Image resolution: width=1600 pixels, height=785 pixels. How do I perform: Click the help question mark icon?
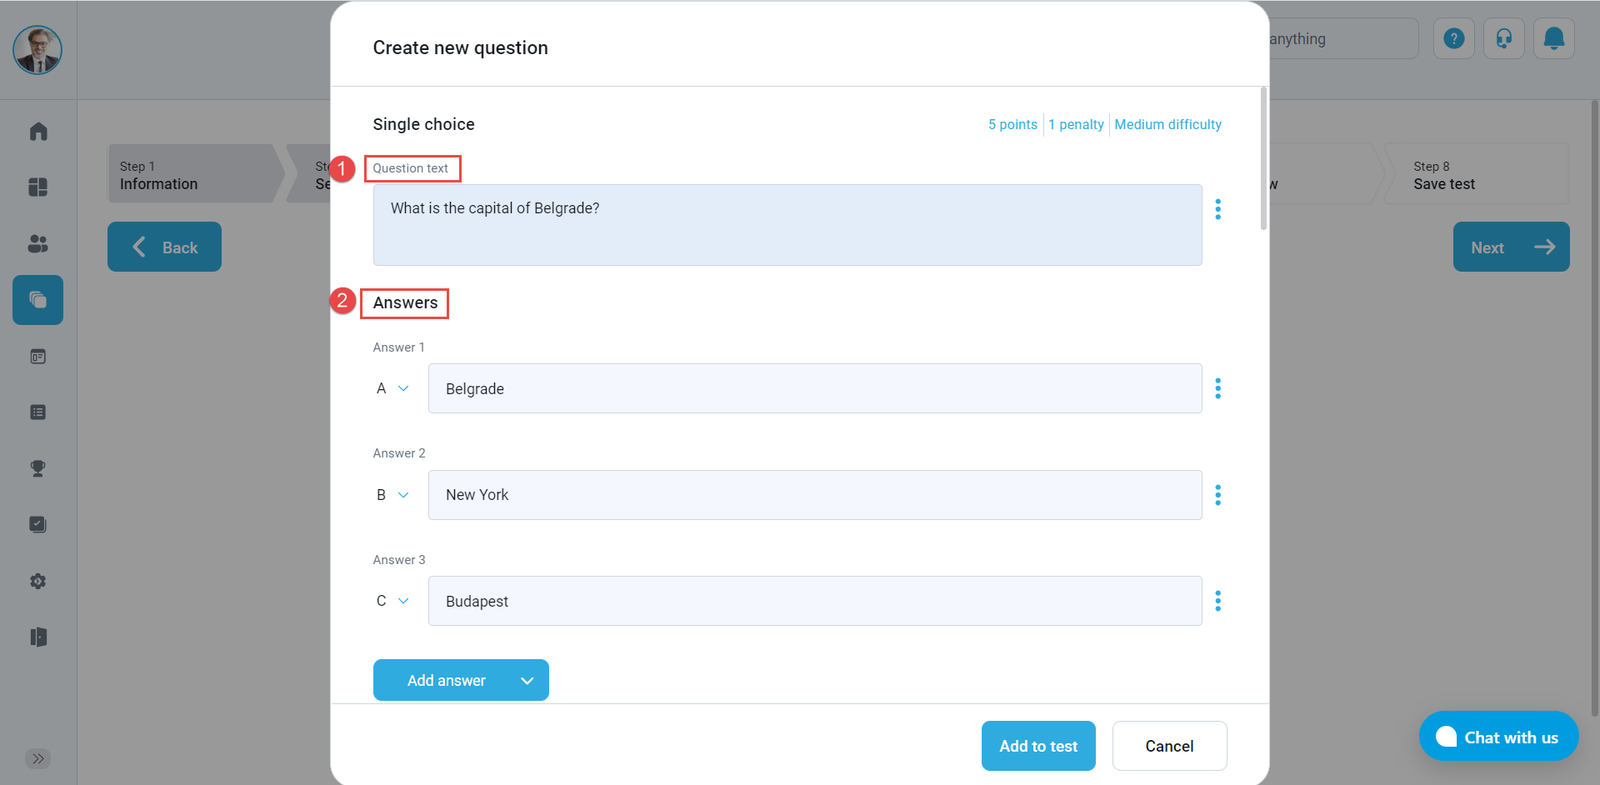point(1454,39)
